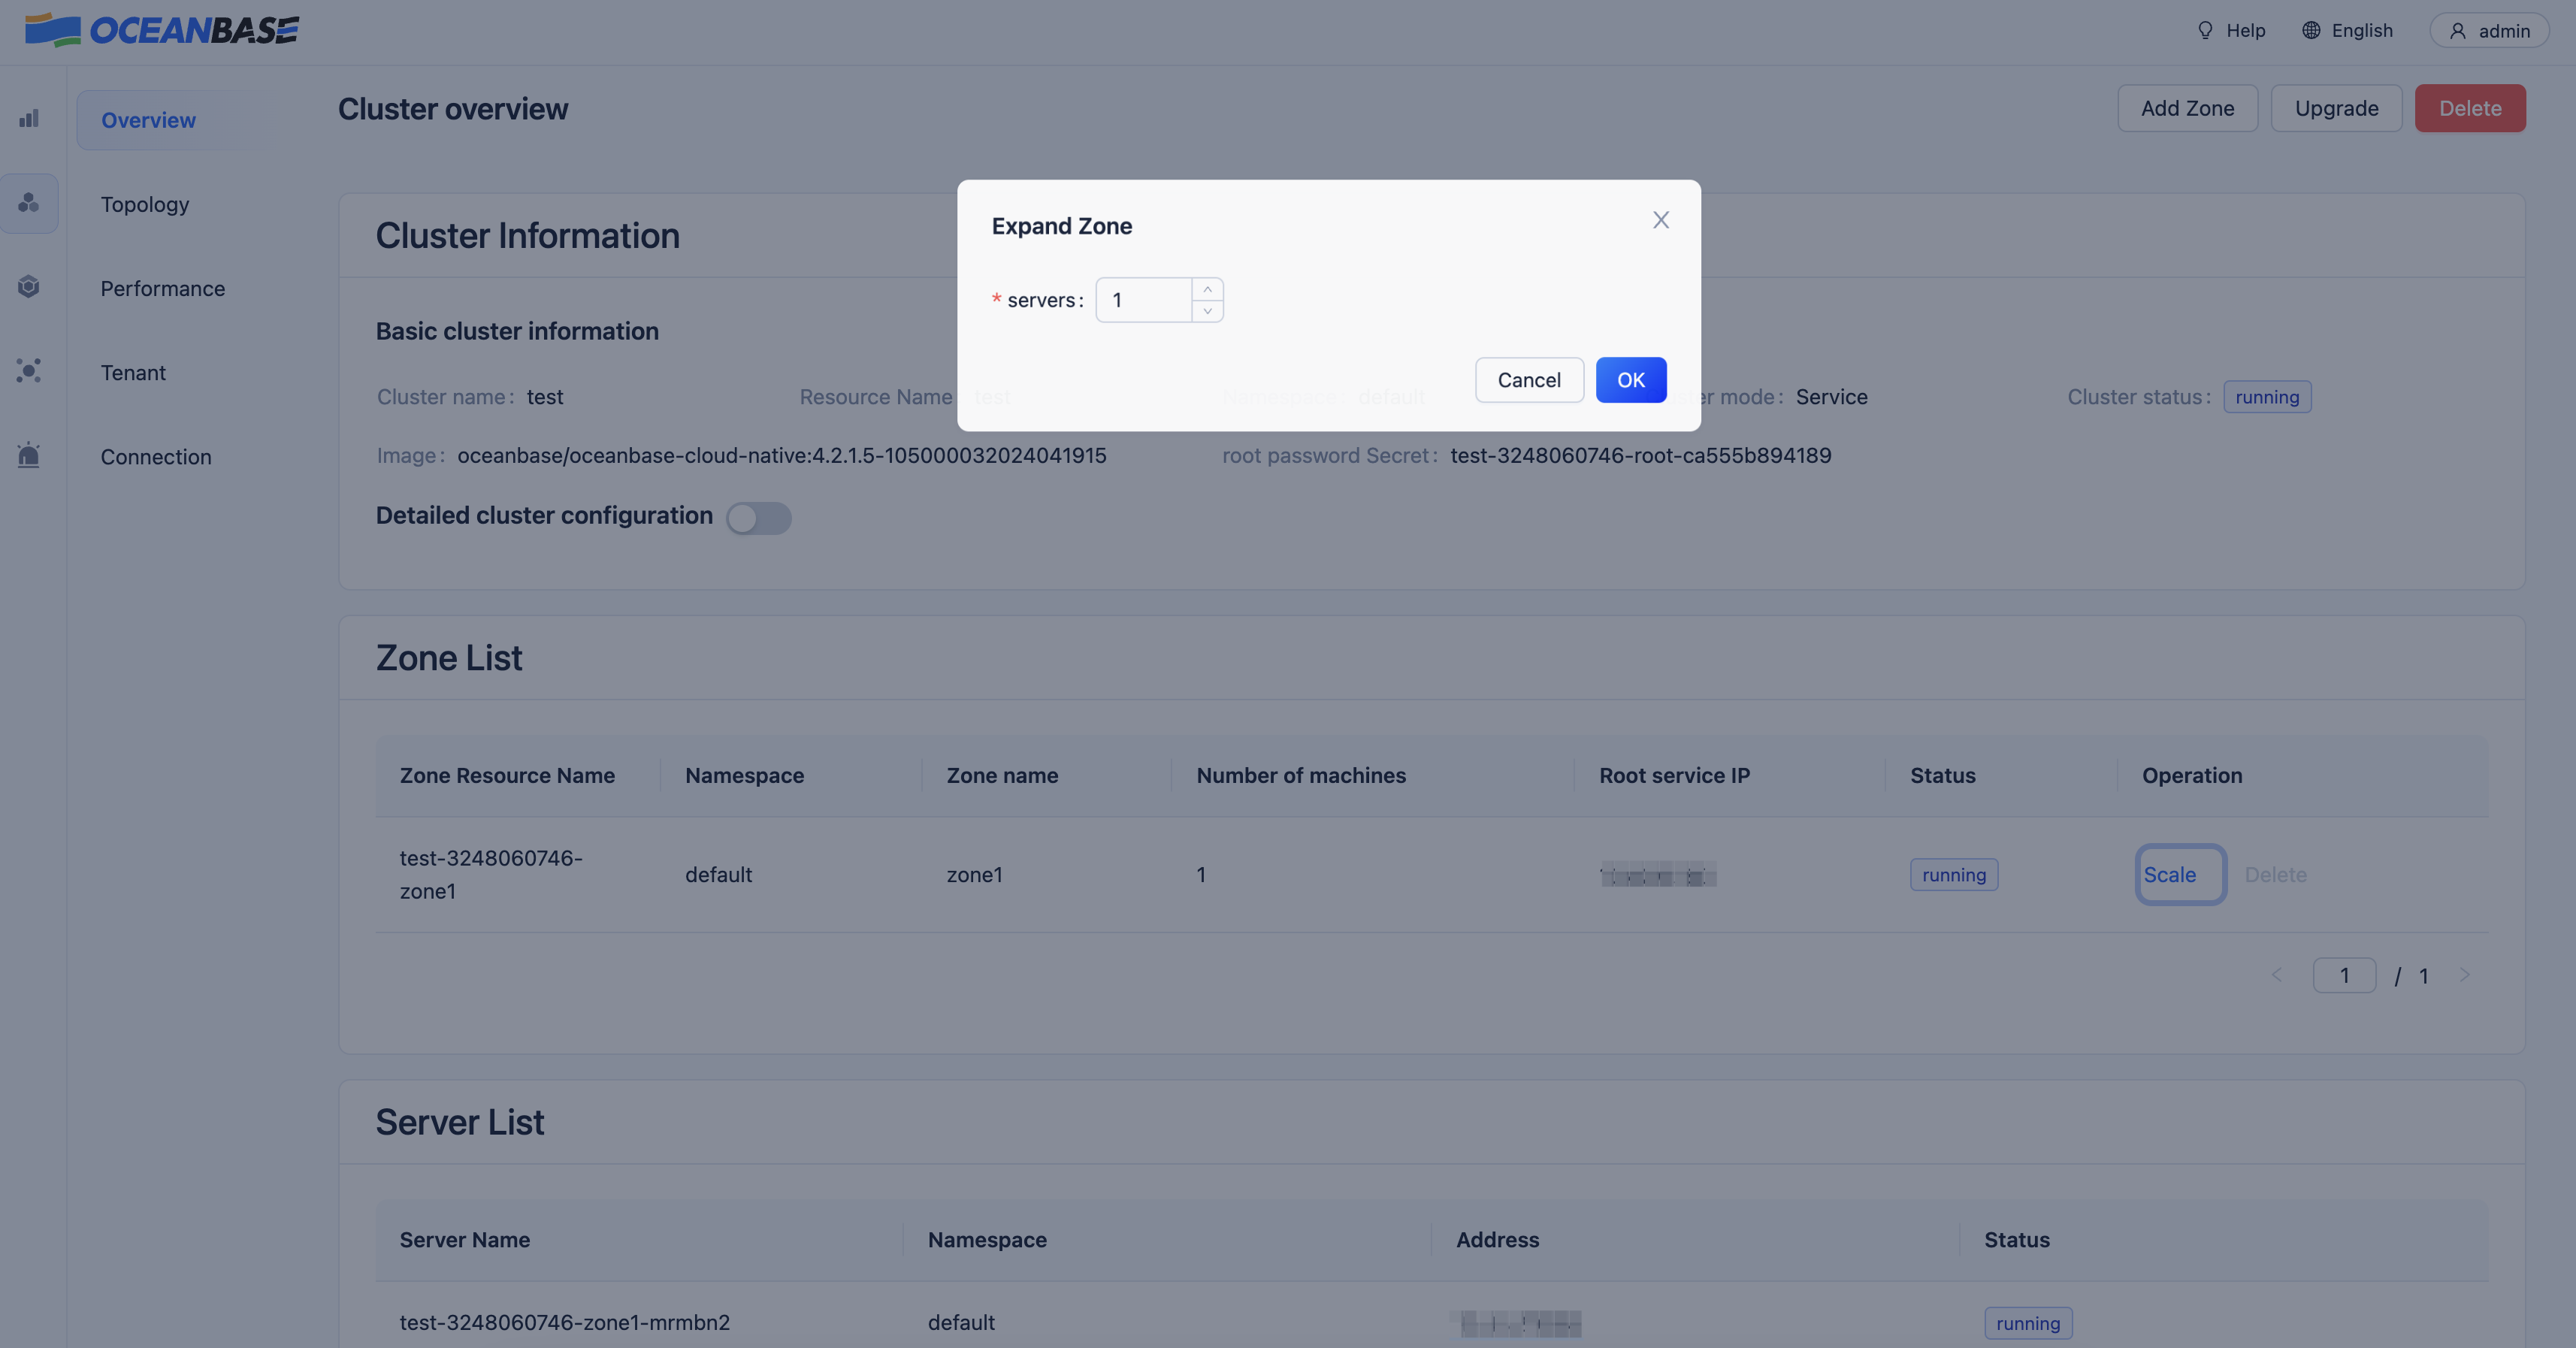Viewport: 2576px width, 1348px height.
Task: Open the alarm bell sidebar icon
Action: pyautogui.click(x=29, y=455)
